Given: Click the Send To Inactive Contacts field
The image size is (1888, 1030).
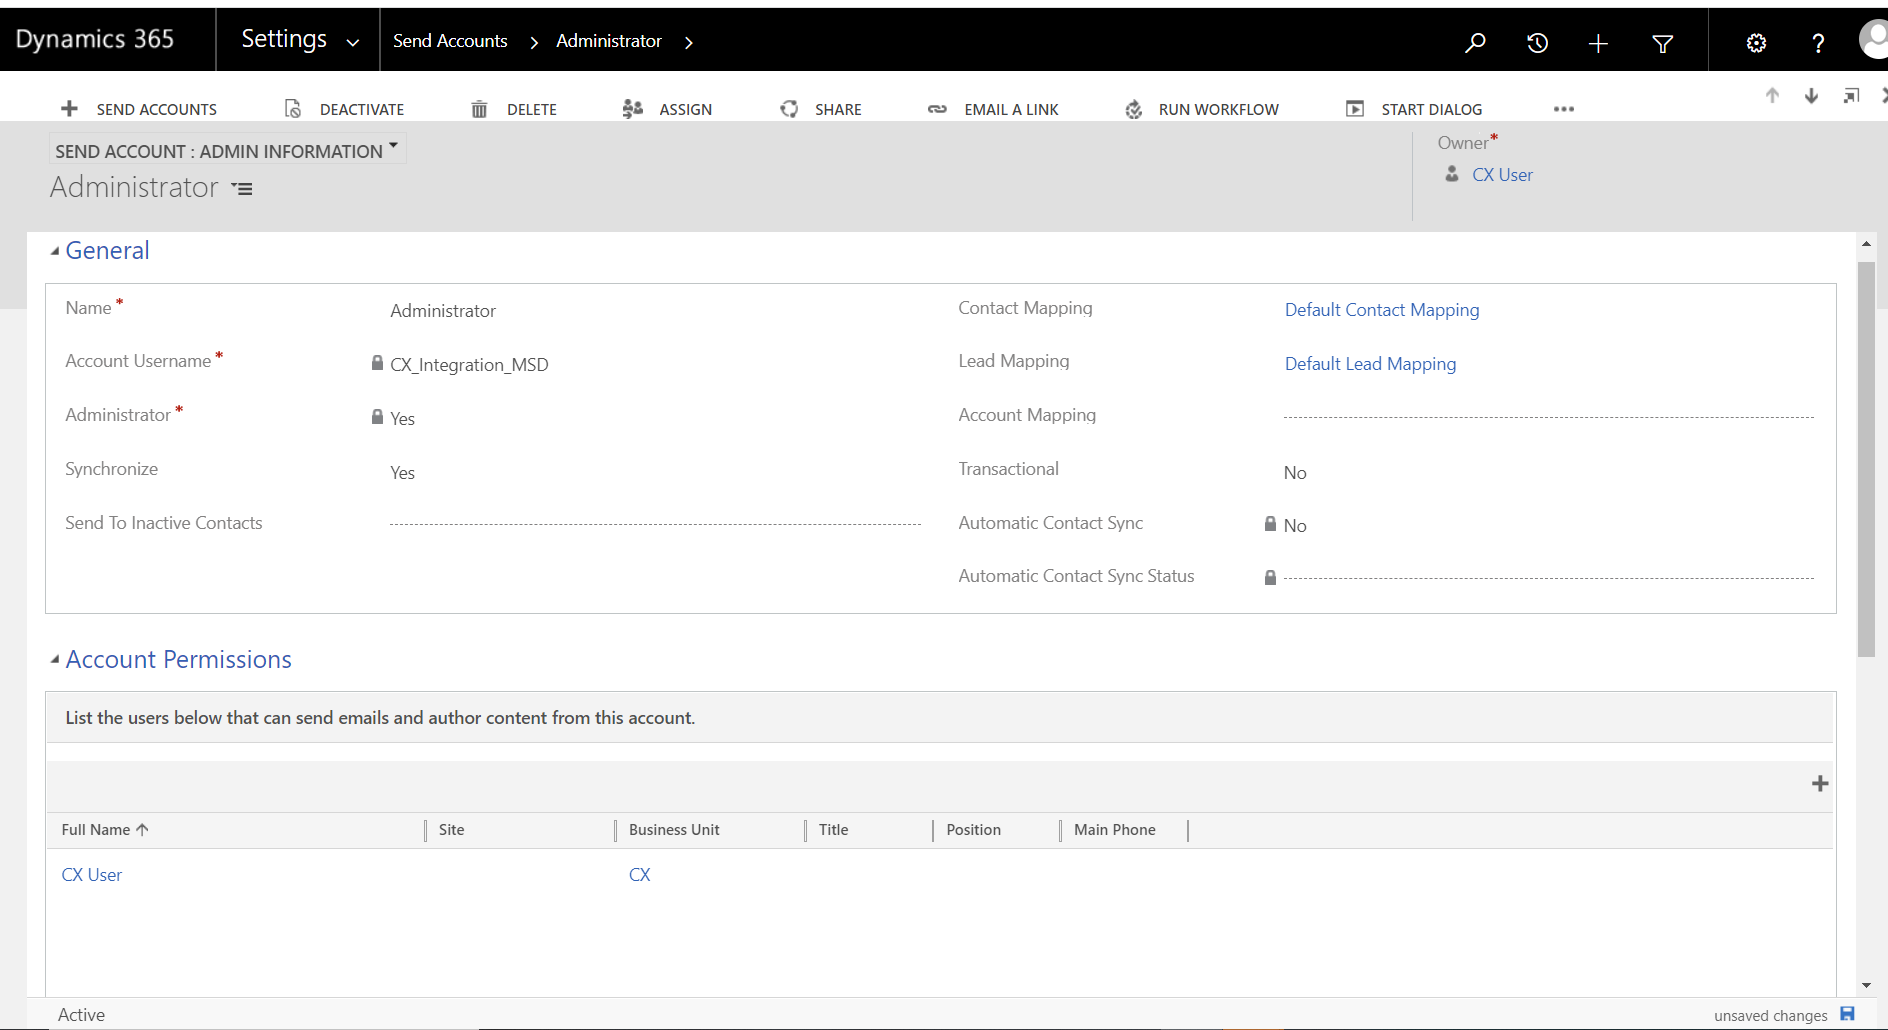Looking at the screenshot, I should point(655,522).
